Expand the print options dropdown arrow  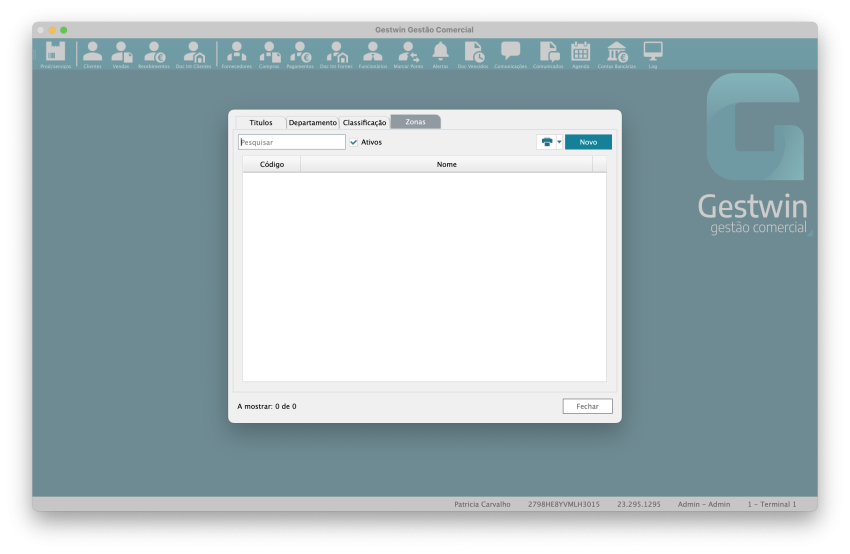pos(559,142)
